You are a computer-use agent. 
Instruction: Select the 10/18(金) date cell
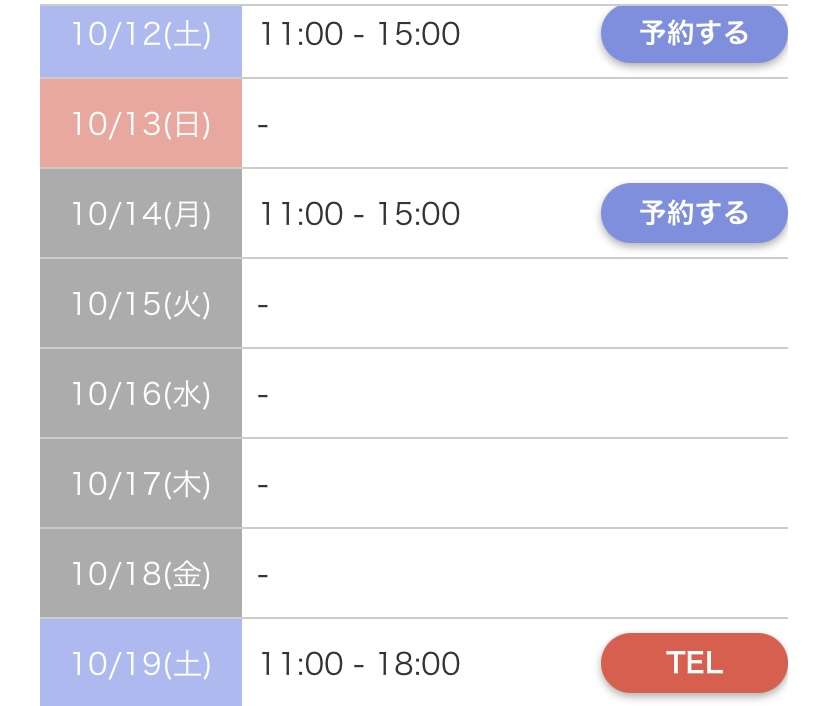tap(141, 573)
